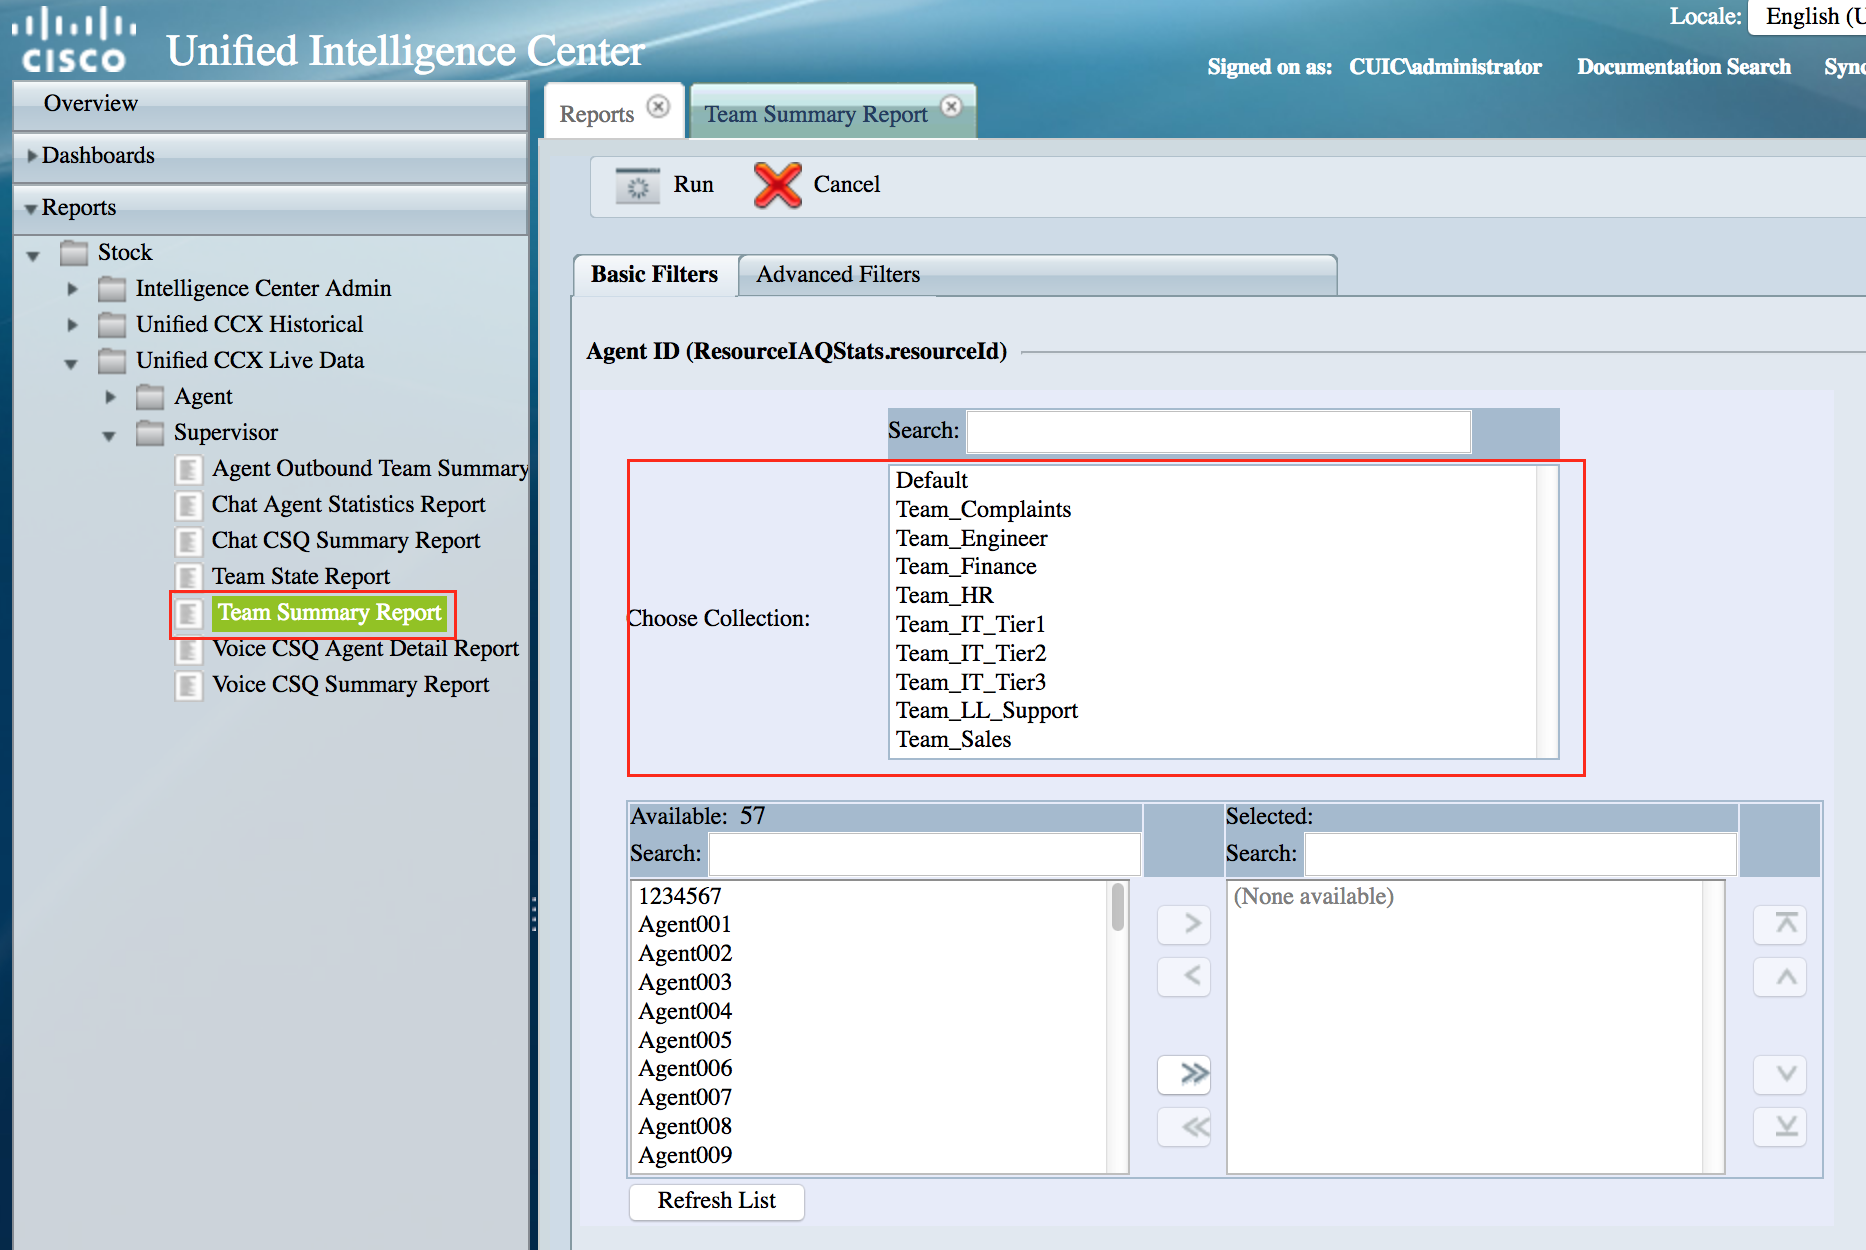
Task: Click the Agent folder icon
Action: (x=150, y=397)
